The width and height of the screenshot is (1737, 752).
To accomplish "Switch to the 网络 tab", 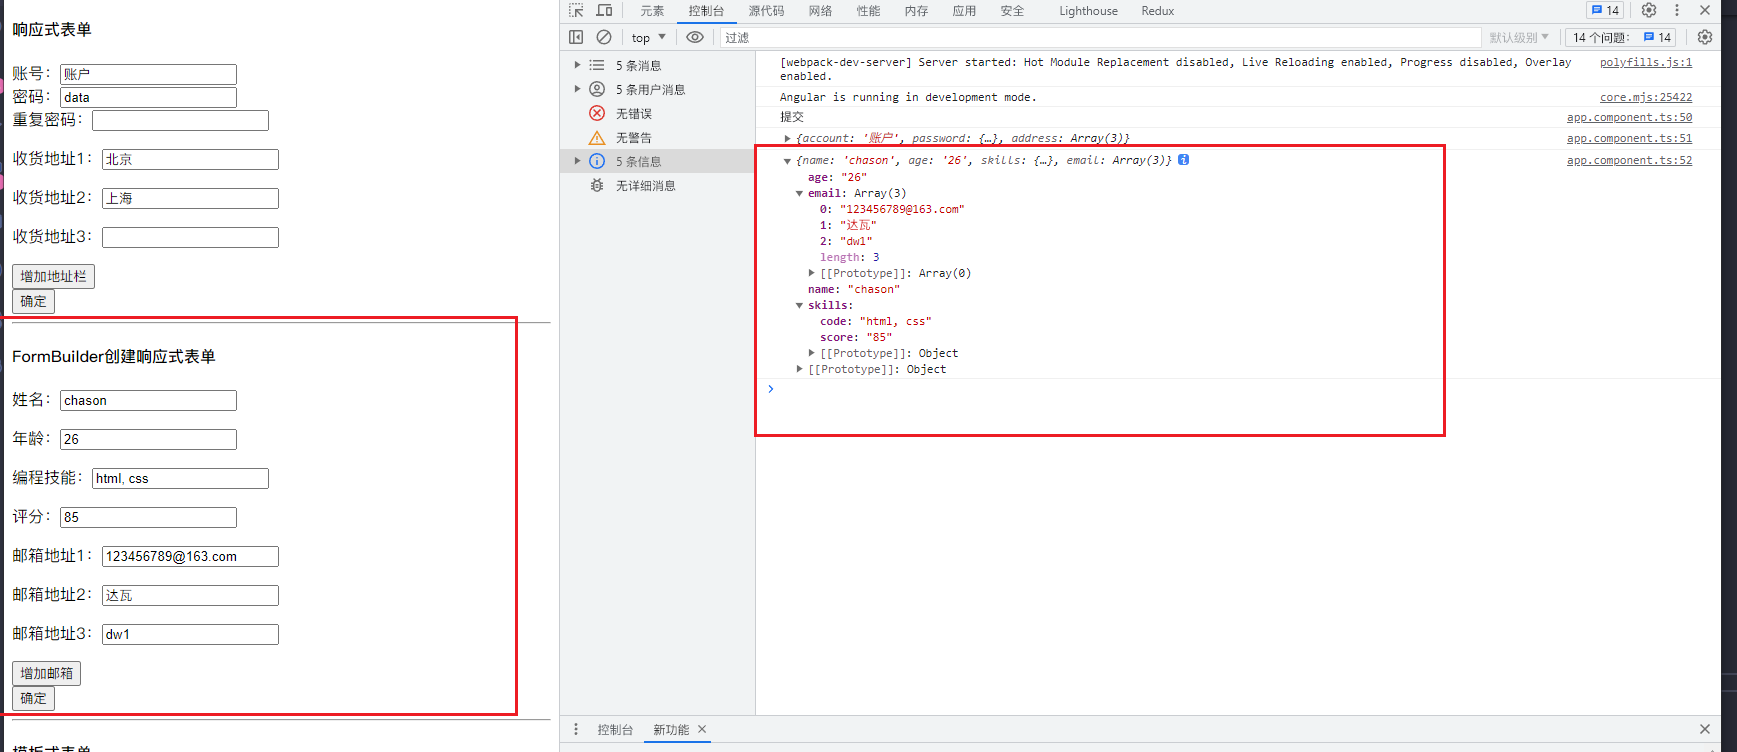I will point(820,11).
